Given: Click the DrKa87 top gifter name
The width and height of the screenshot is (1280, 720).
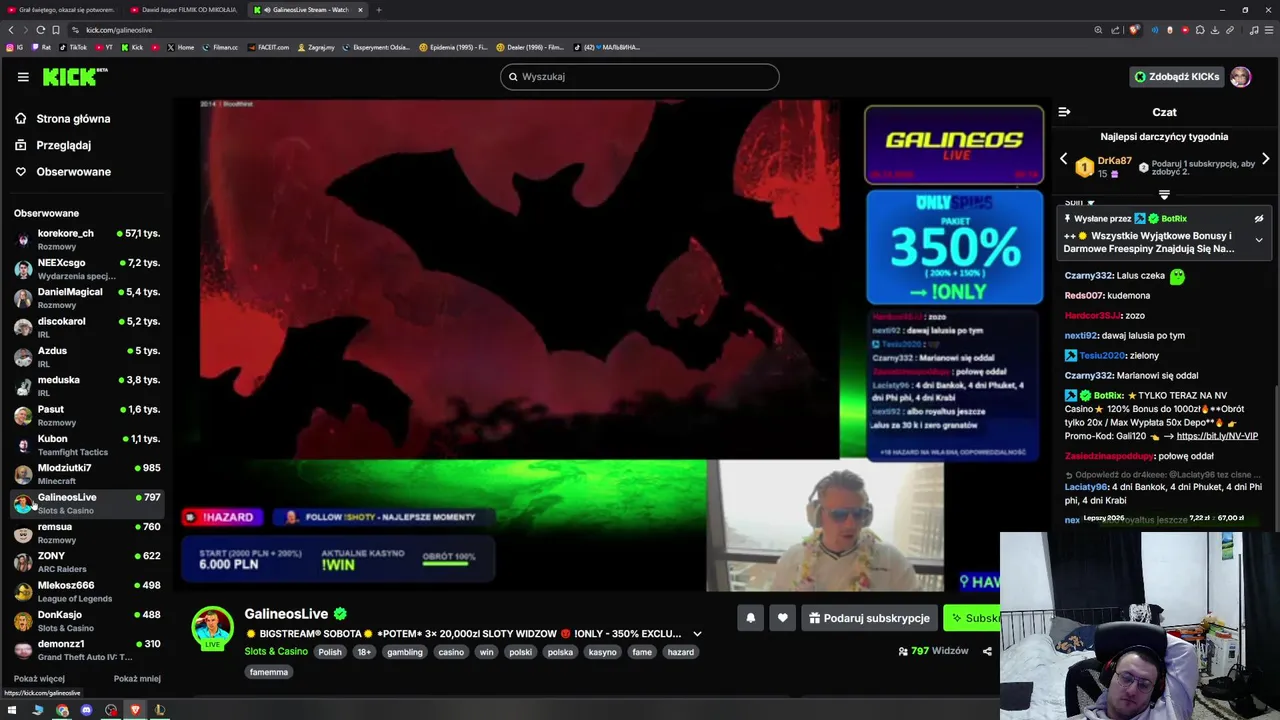Looking at the screenshot, I should tap(1114, 160).
